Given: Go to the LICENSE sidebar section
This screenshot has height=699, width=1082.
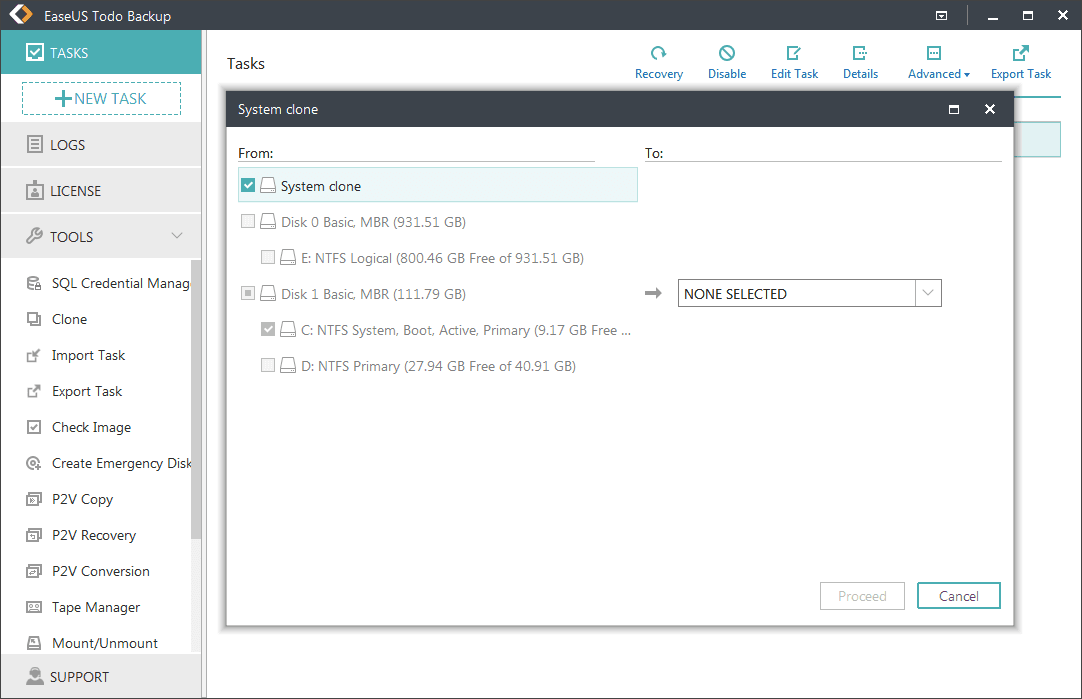Looking at the screenshot, I should click(x=75, y=191).
